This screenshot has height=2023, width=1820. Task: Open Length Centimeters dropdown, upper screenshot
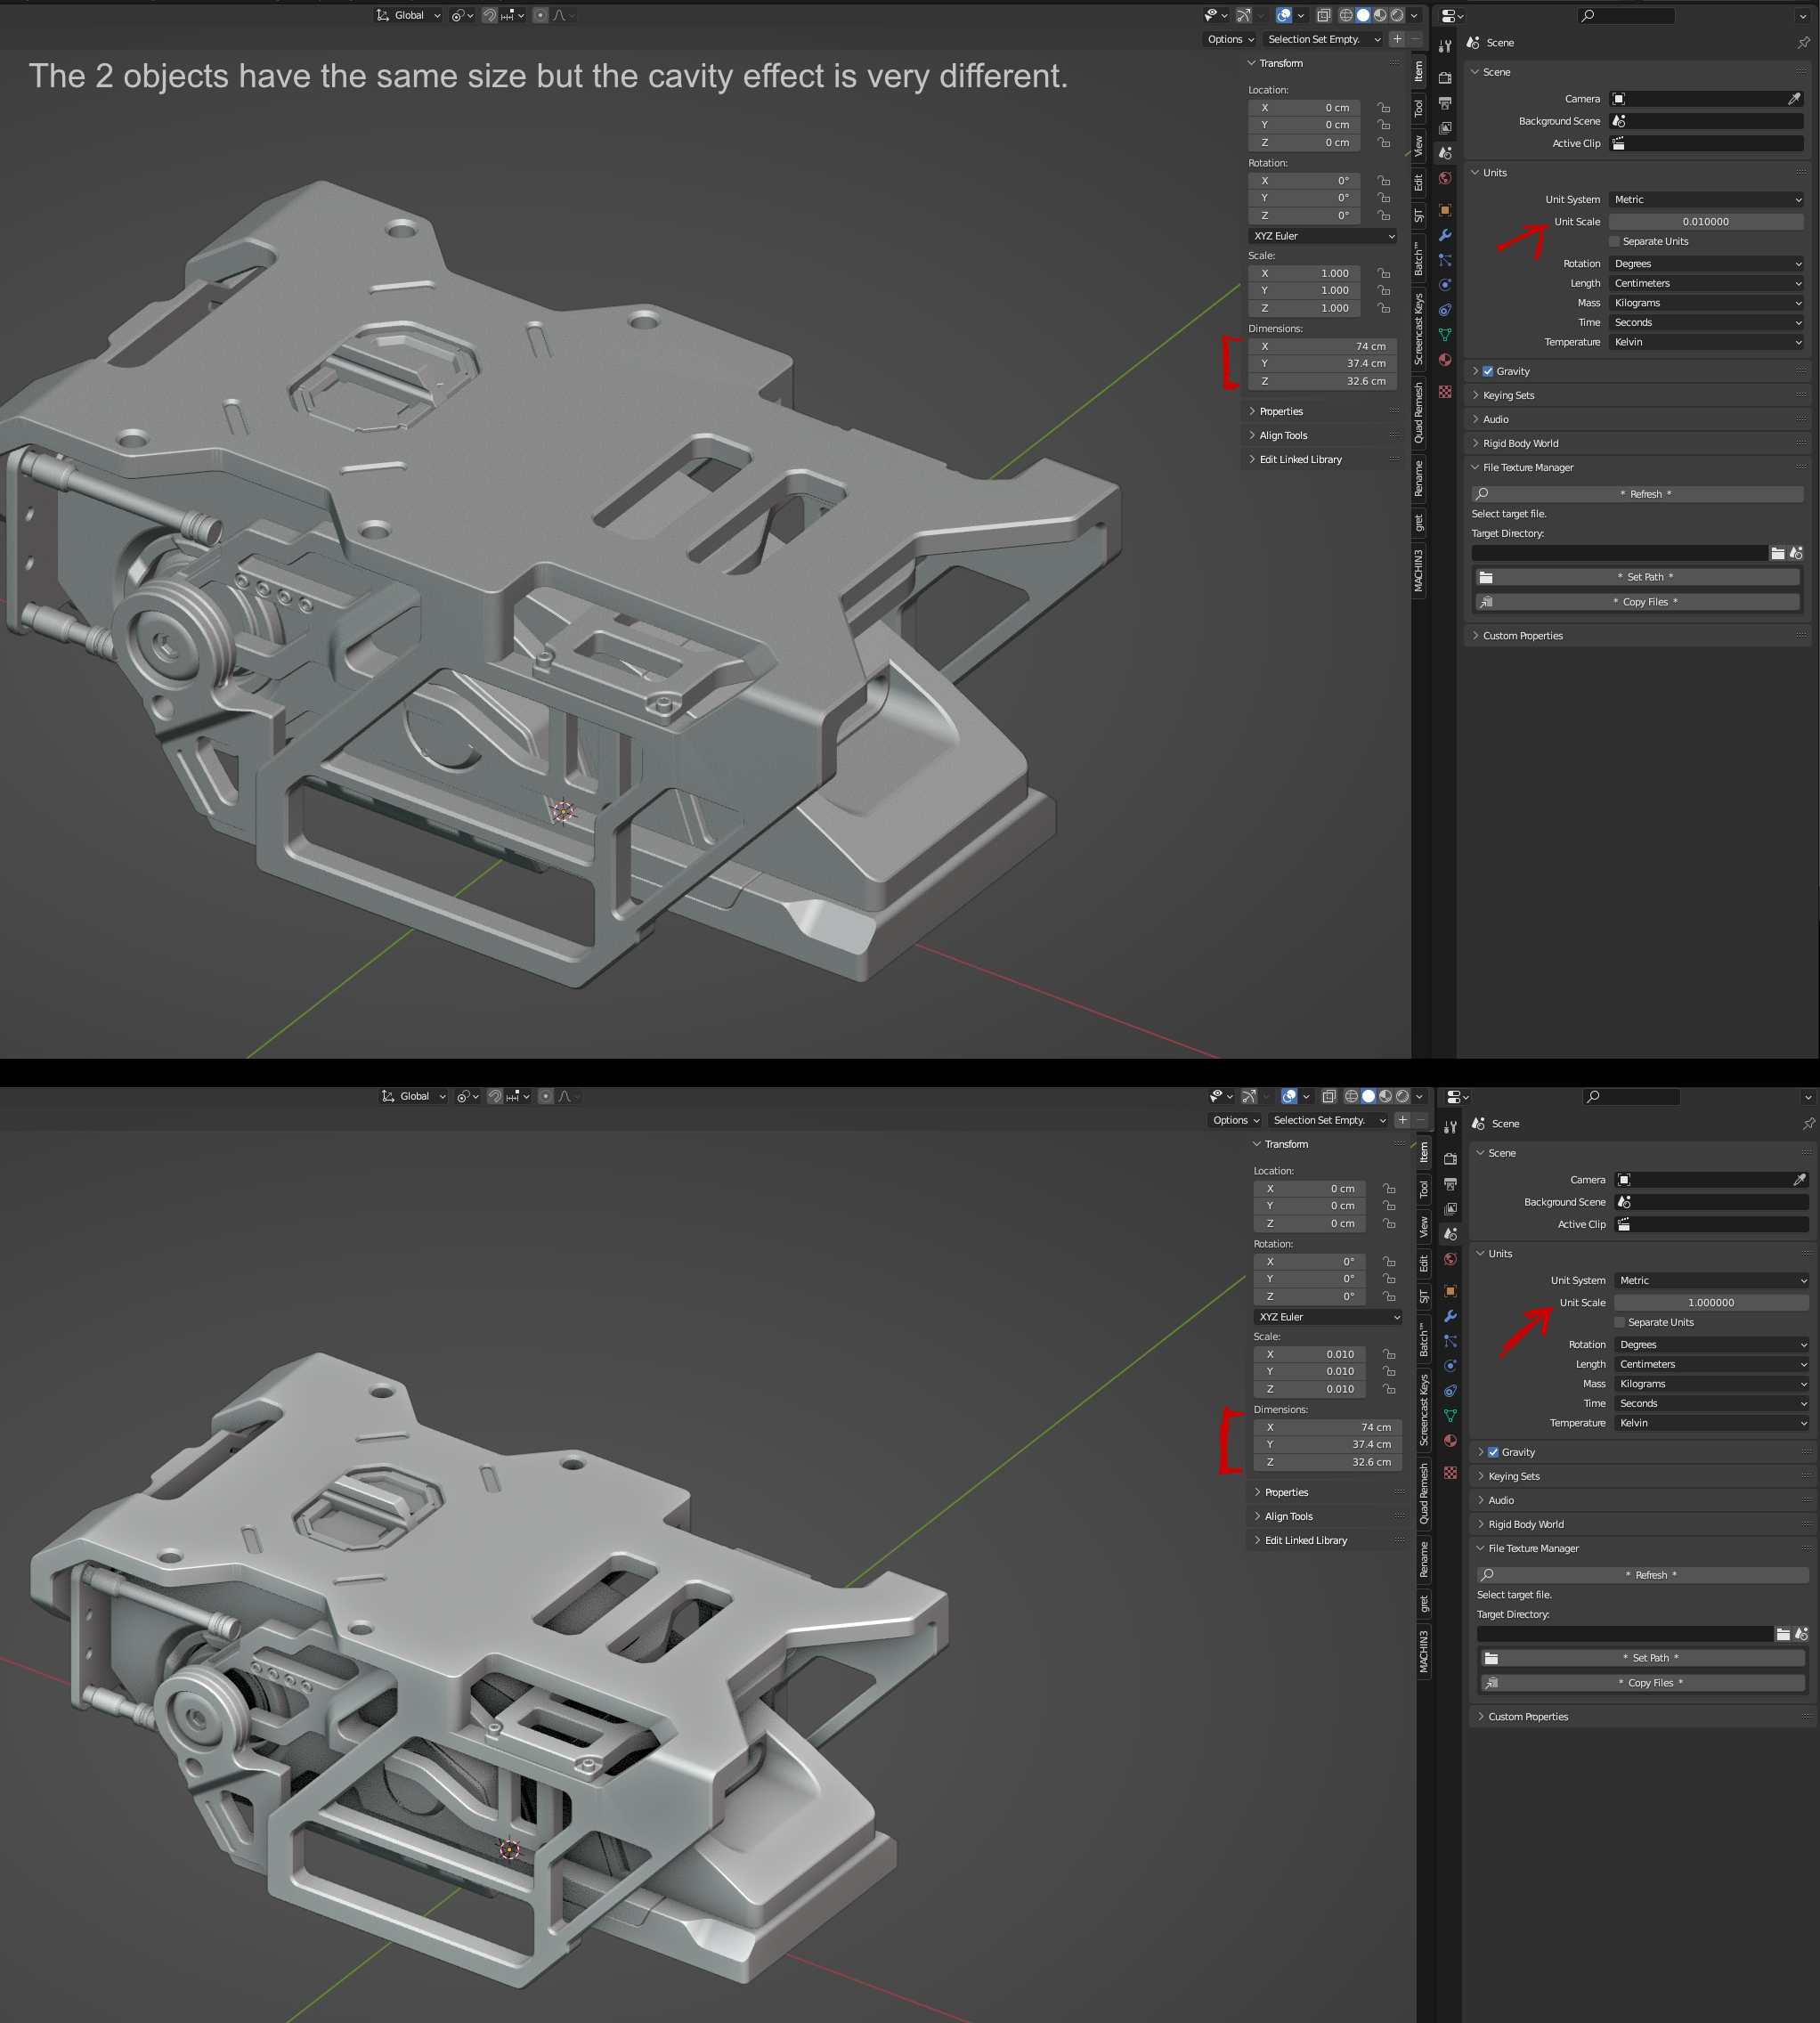click(1706, 283)
